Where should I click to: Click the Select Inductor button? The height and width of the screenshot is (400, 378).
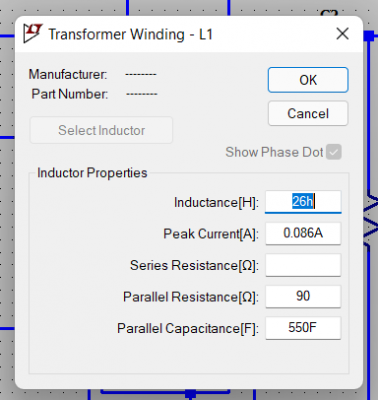tap(101, 130)
